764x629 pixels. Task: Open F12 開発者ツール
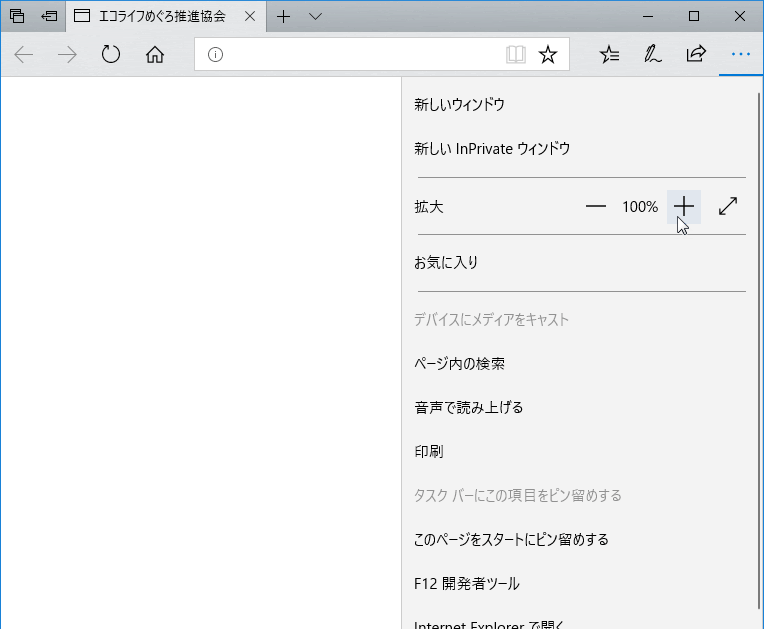click(579, 584)
